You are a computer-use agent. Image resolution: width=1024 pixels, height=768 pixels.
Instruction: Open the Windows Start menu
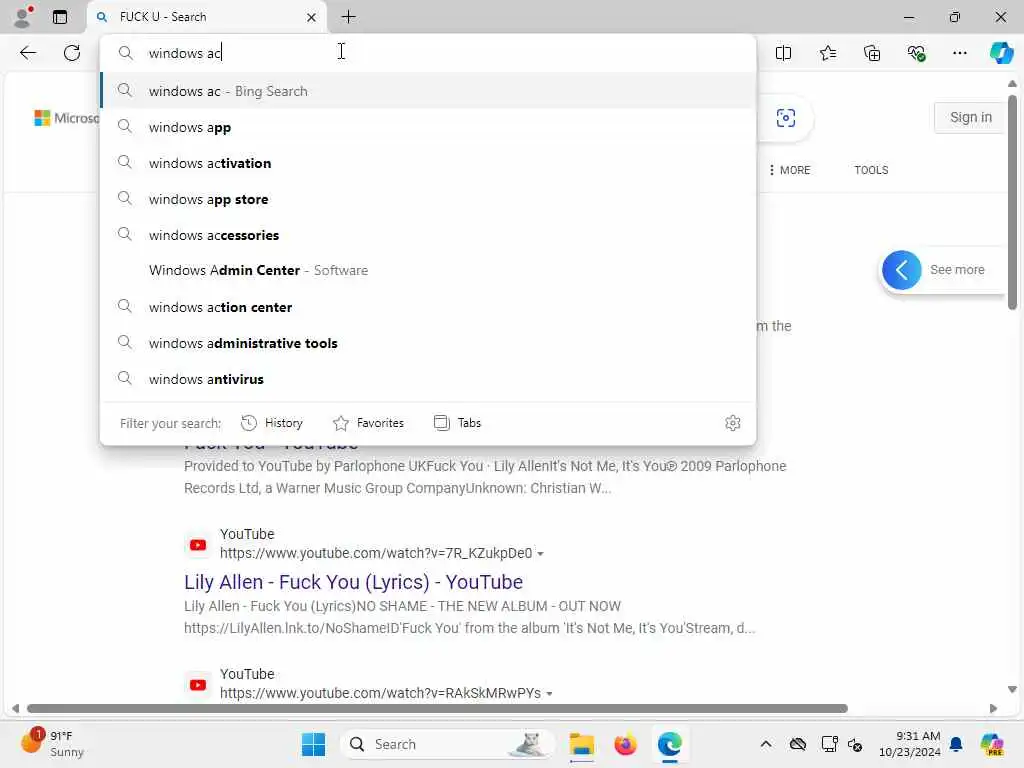click(x=313, y=744)
